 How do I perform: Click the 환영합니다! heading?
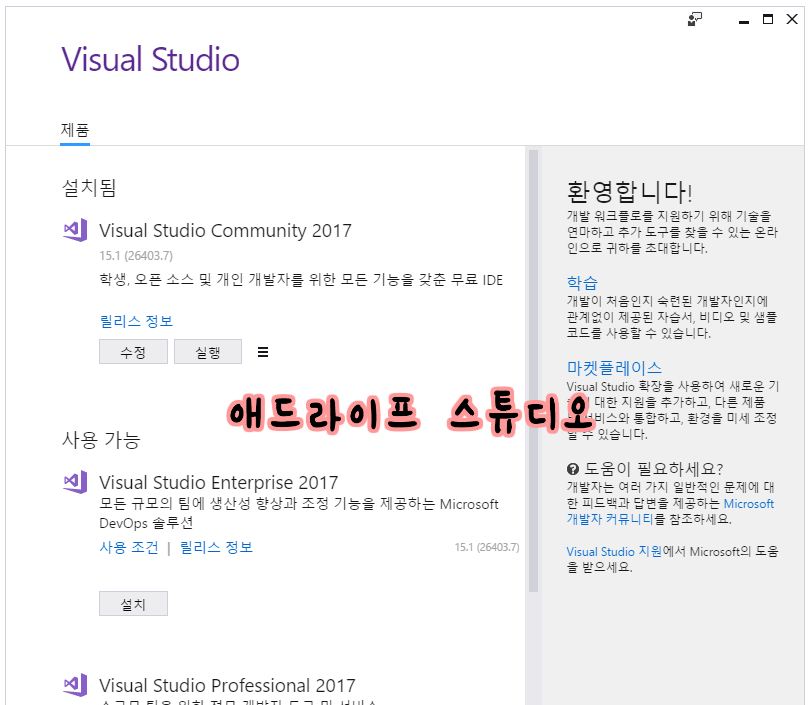pos(629,192)
